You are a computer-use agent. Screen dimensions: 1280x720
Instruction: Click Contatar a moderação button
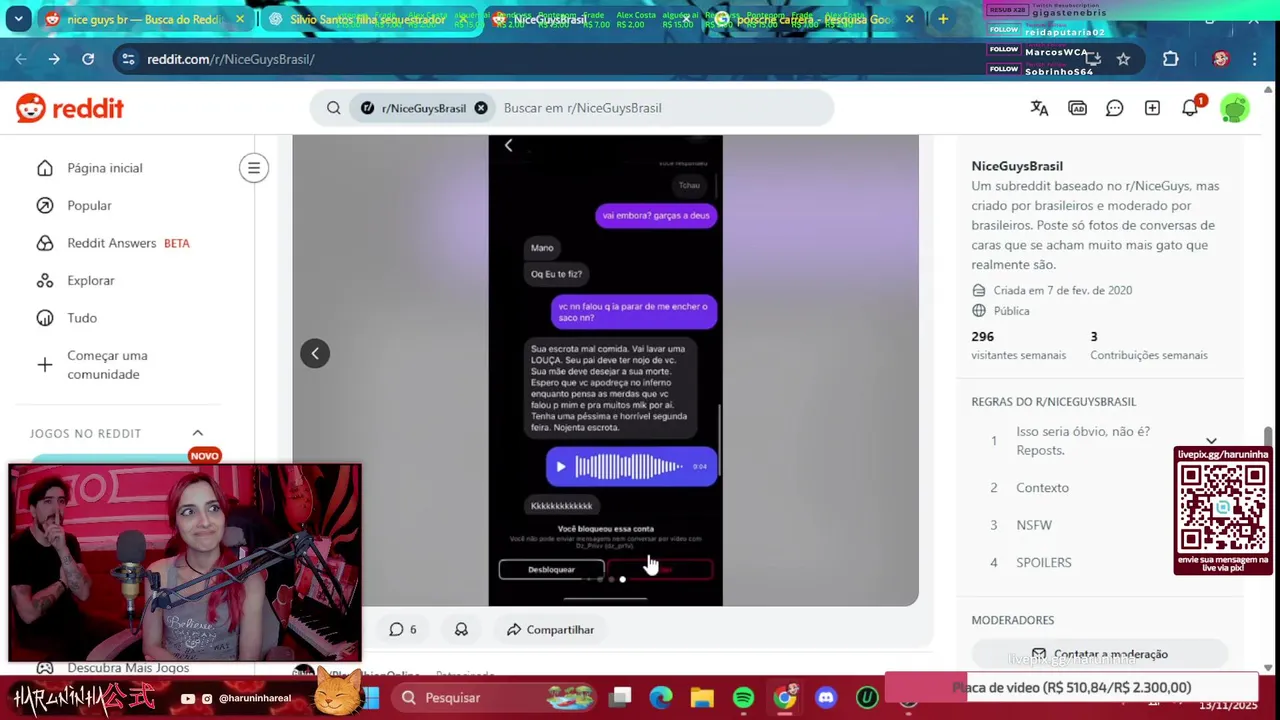click(1099, 654)
